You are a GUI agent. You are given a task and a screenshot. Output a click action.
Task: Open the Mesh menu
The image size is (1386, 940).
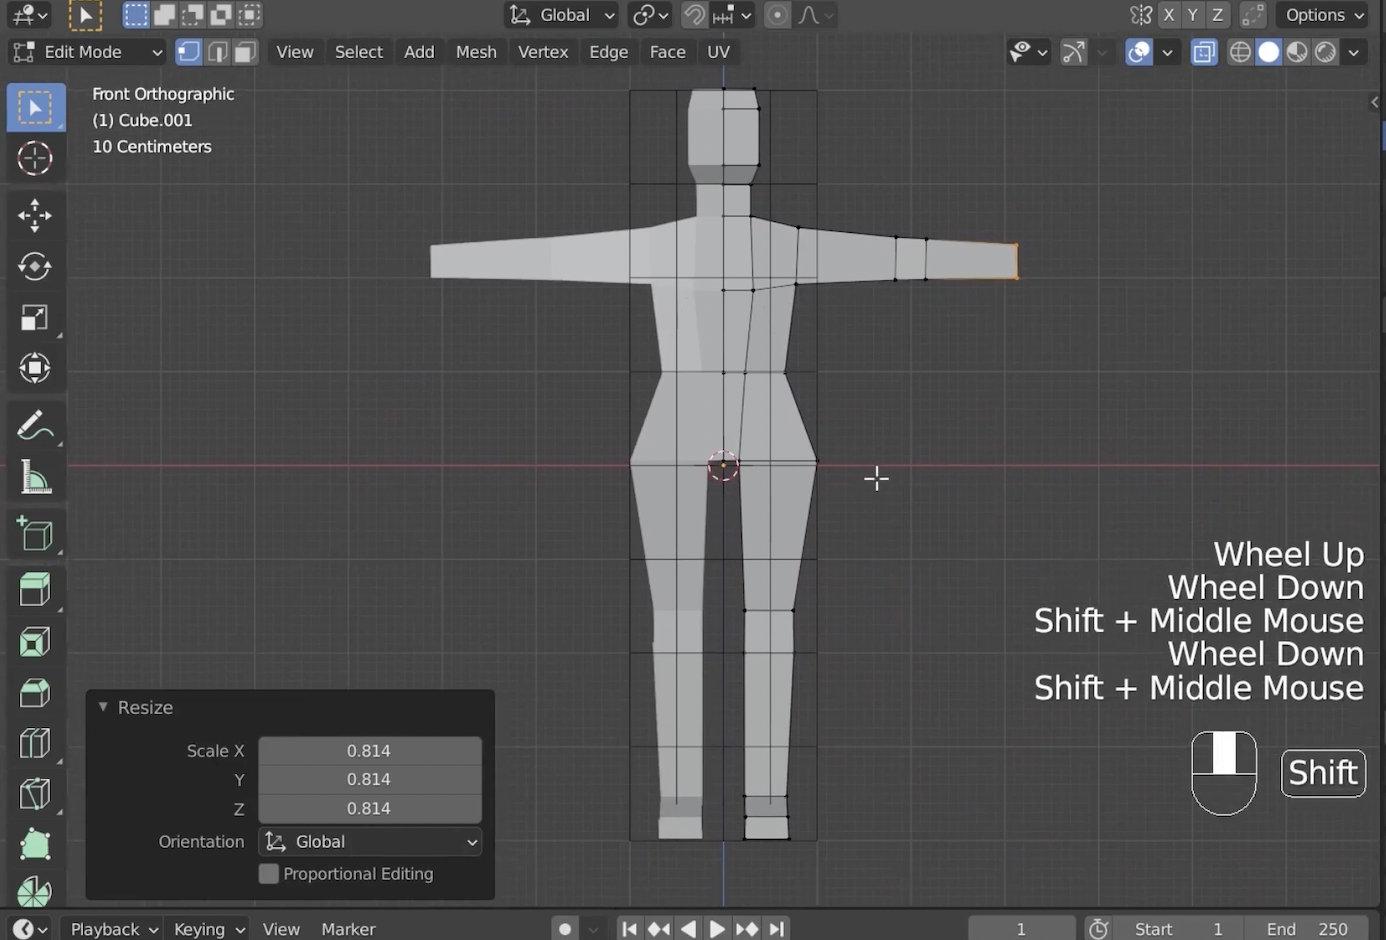[476, 52]
